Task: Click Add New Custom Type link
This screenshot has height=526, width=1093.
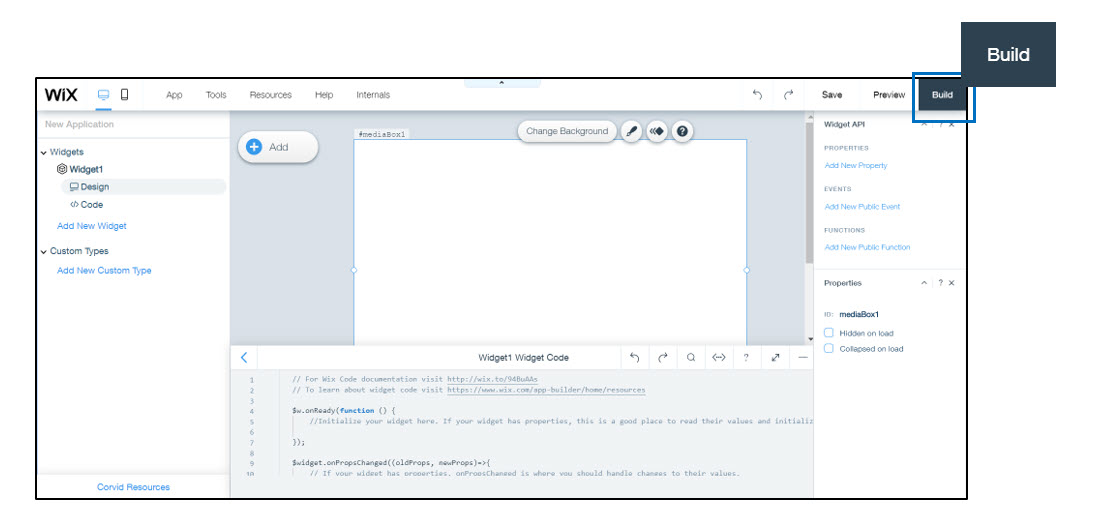Action: (x=104, y=270)
